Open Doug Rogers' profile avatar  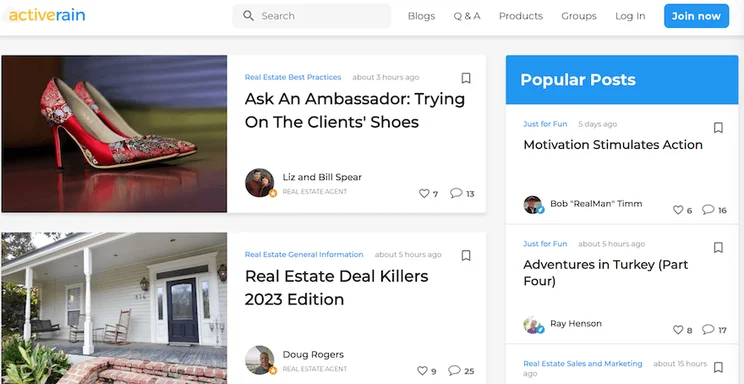click(260, 360)
